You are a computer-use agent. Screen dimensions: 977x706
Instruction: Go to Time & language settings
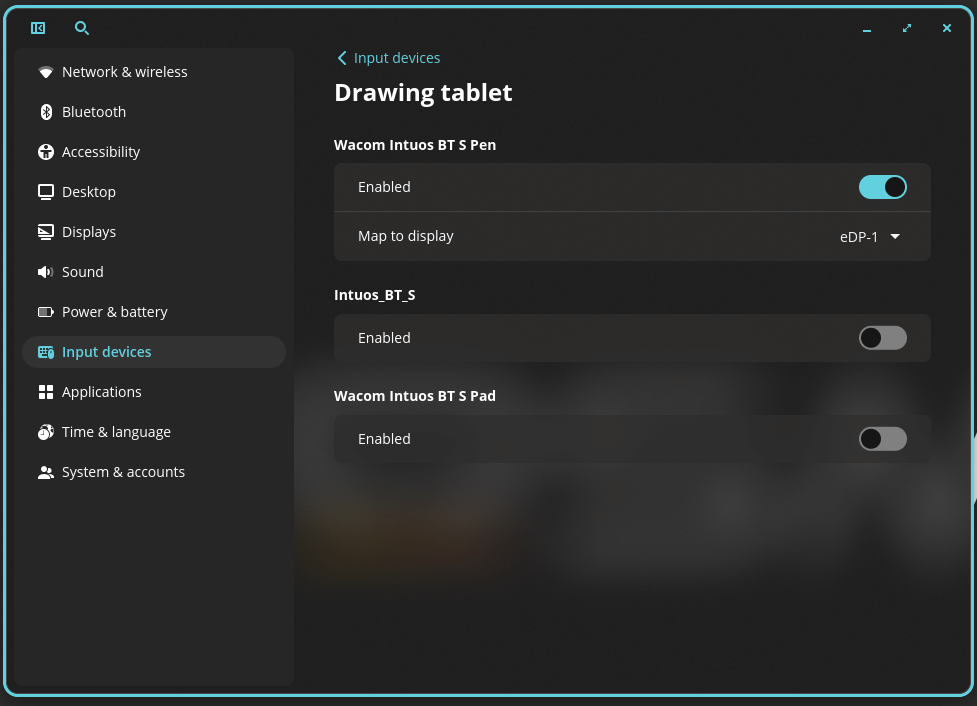(x=154, y=432)
